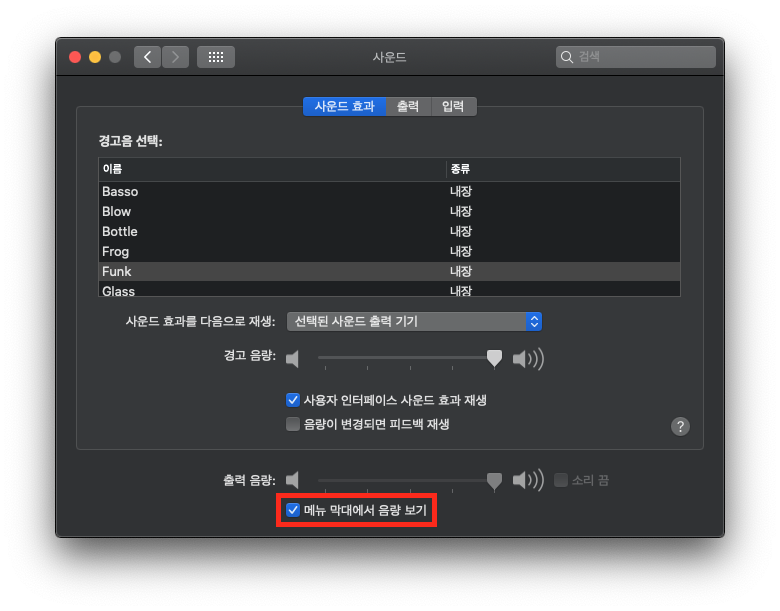Open help with the question mark button
780x611 pixels.
pyautogui.click(x=680, y=426)
